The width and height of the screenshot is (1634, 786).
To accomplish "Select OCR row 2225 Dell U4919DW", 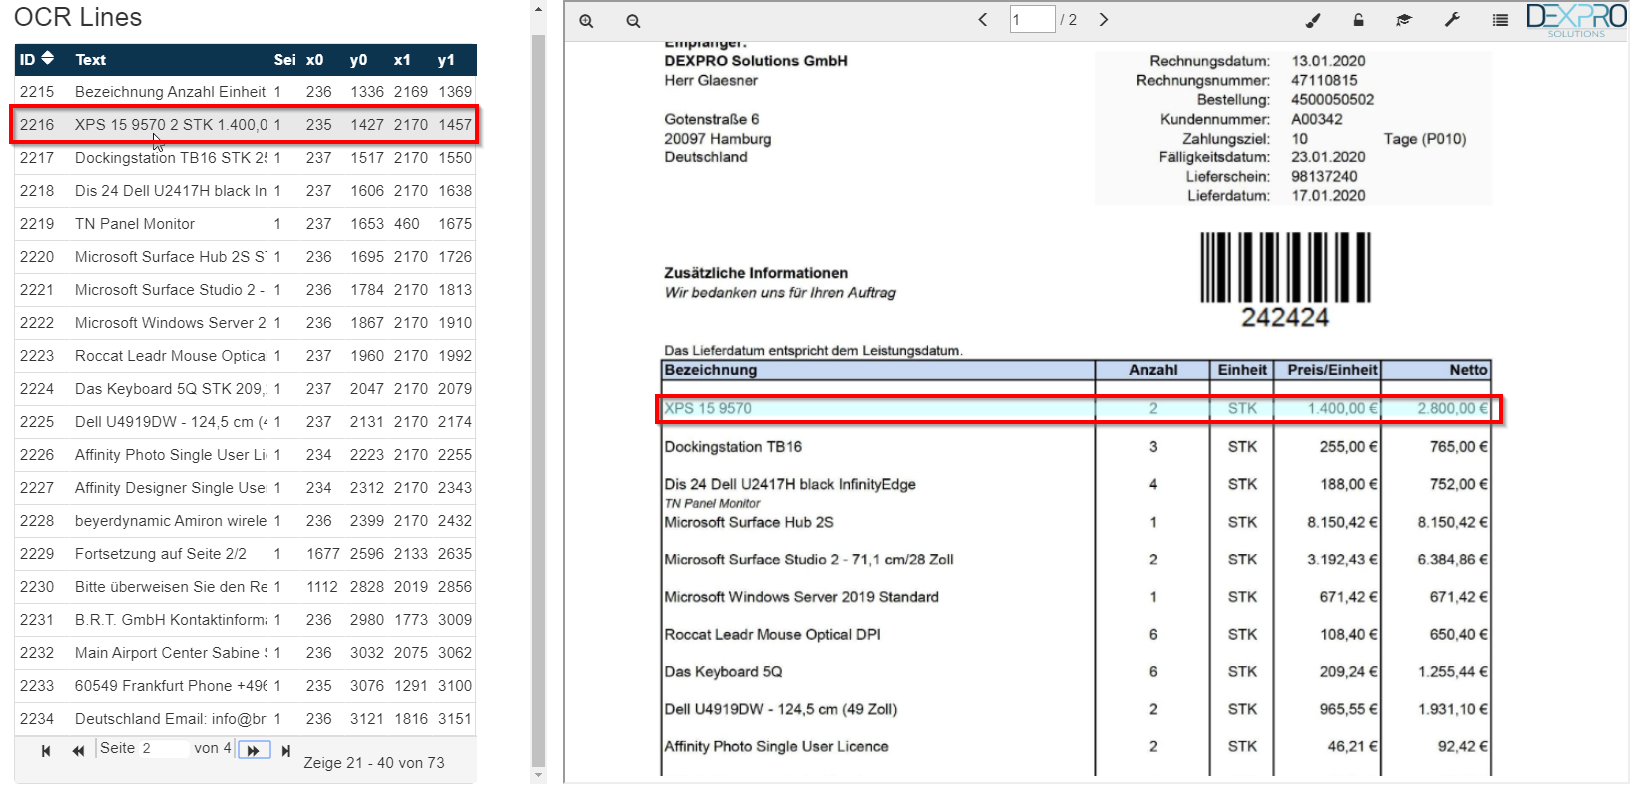I will click(245, 422).
